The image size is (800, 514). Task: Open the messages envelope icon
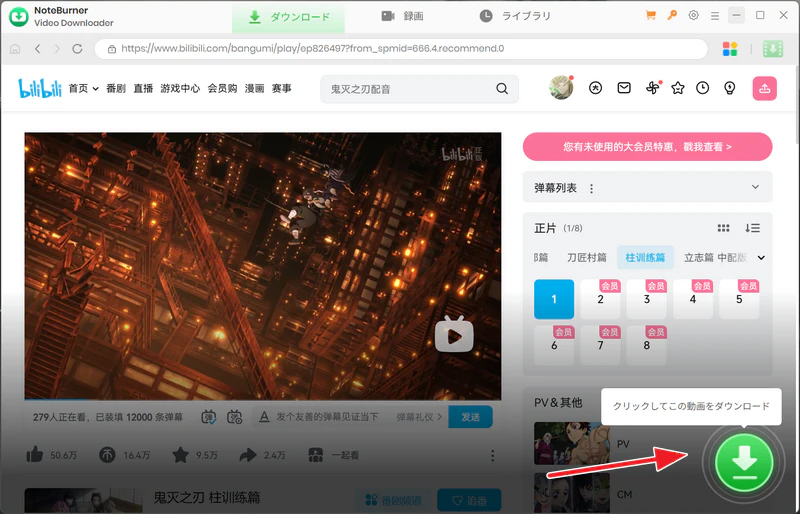[x=624, y=88]
